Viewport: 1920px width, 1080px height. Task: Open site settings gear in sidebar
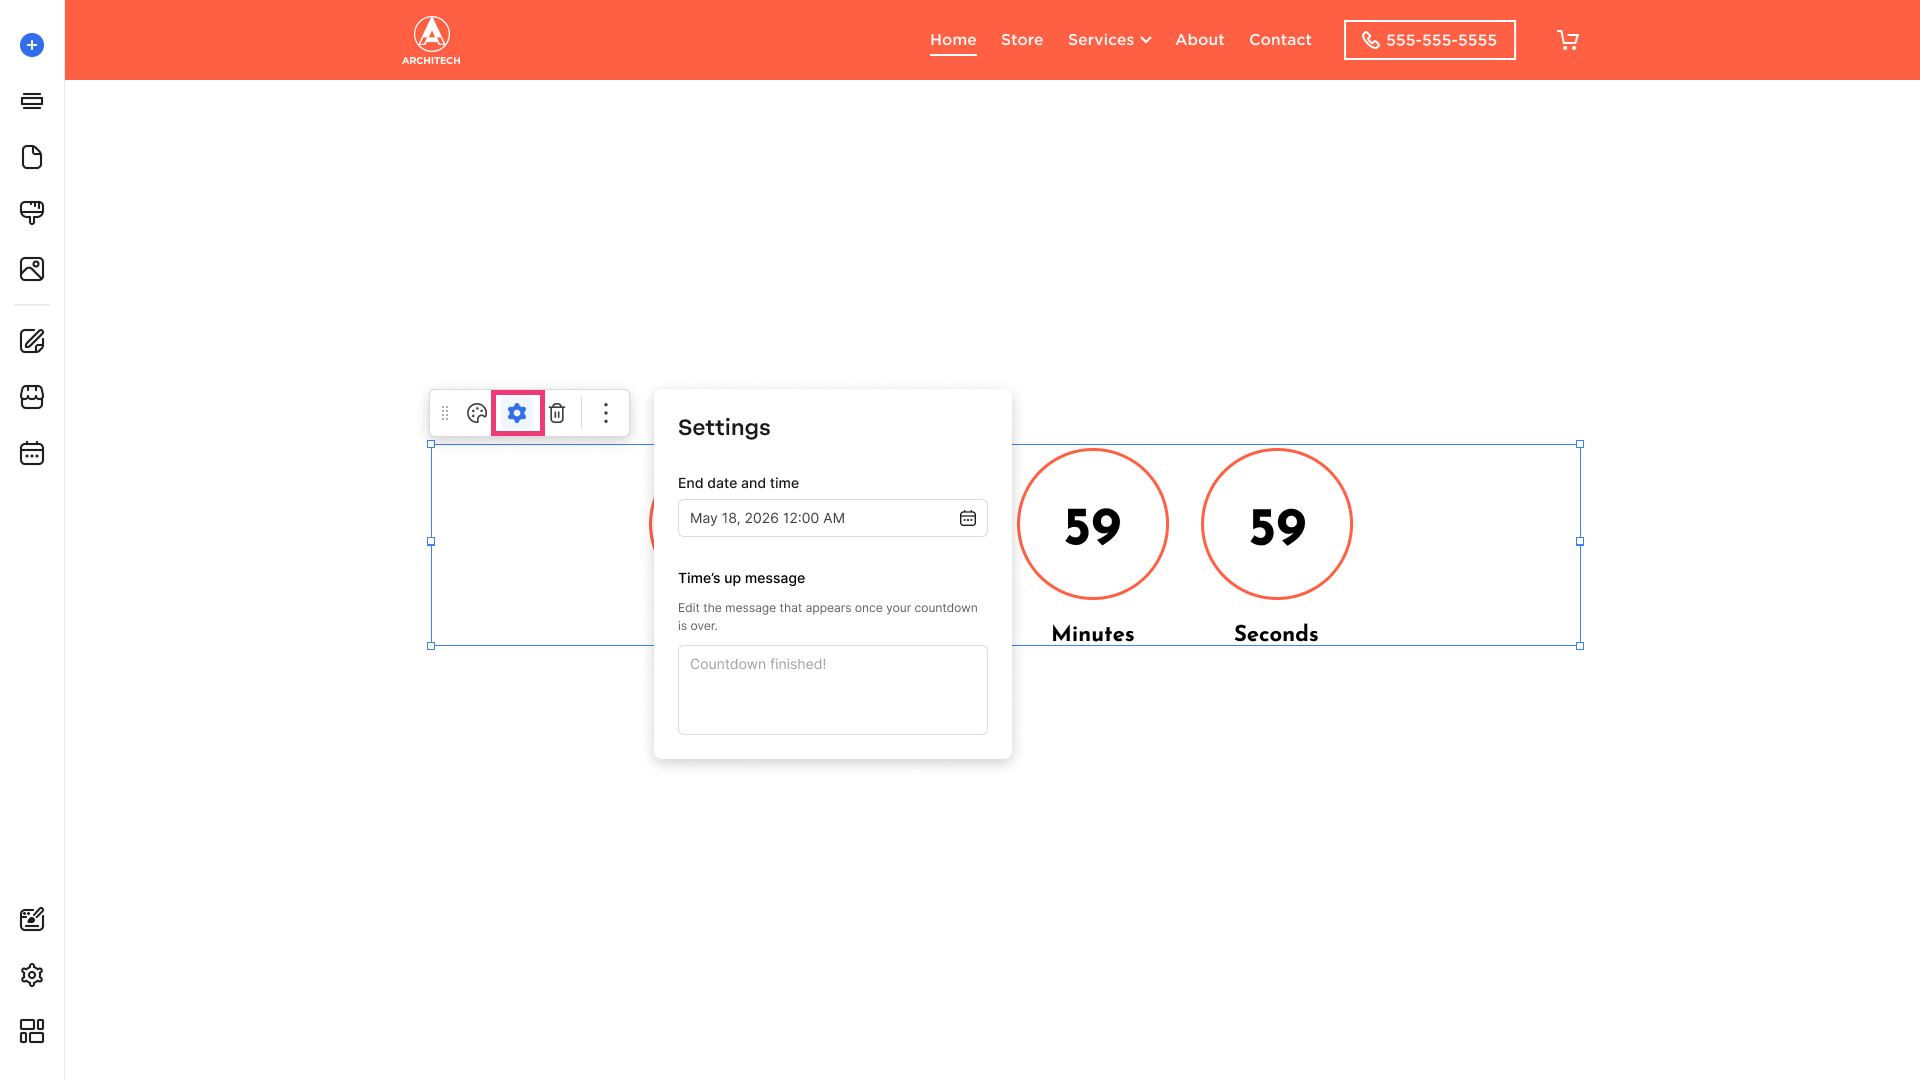coord(32,975)
